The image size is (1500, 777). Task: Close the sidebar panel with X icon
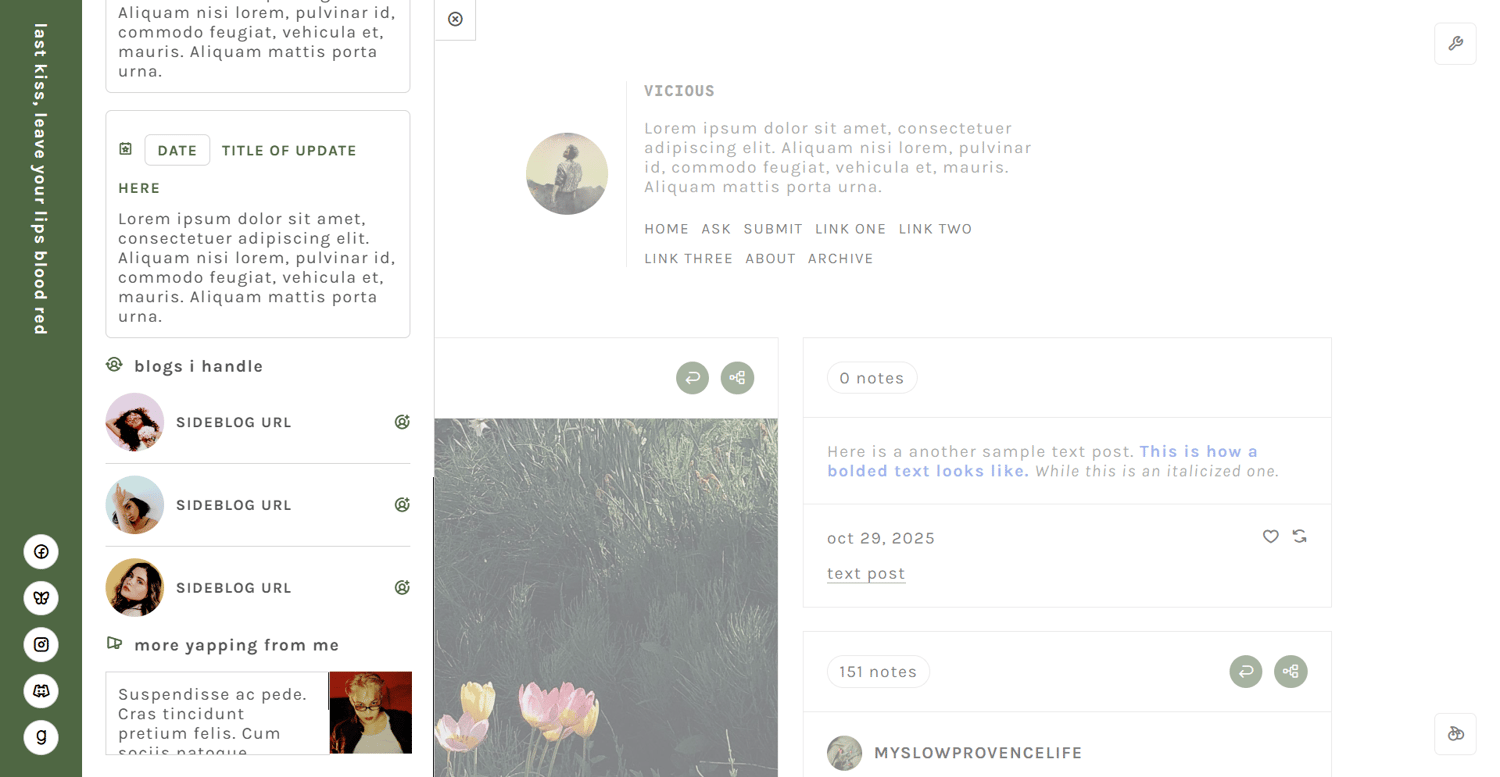pos(455,19)
